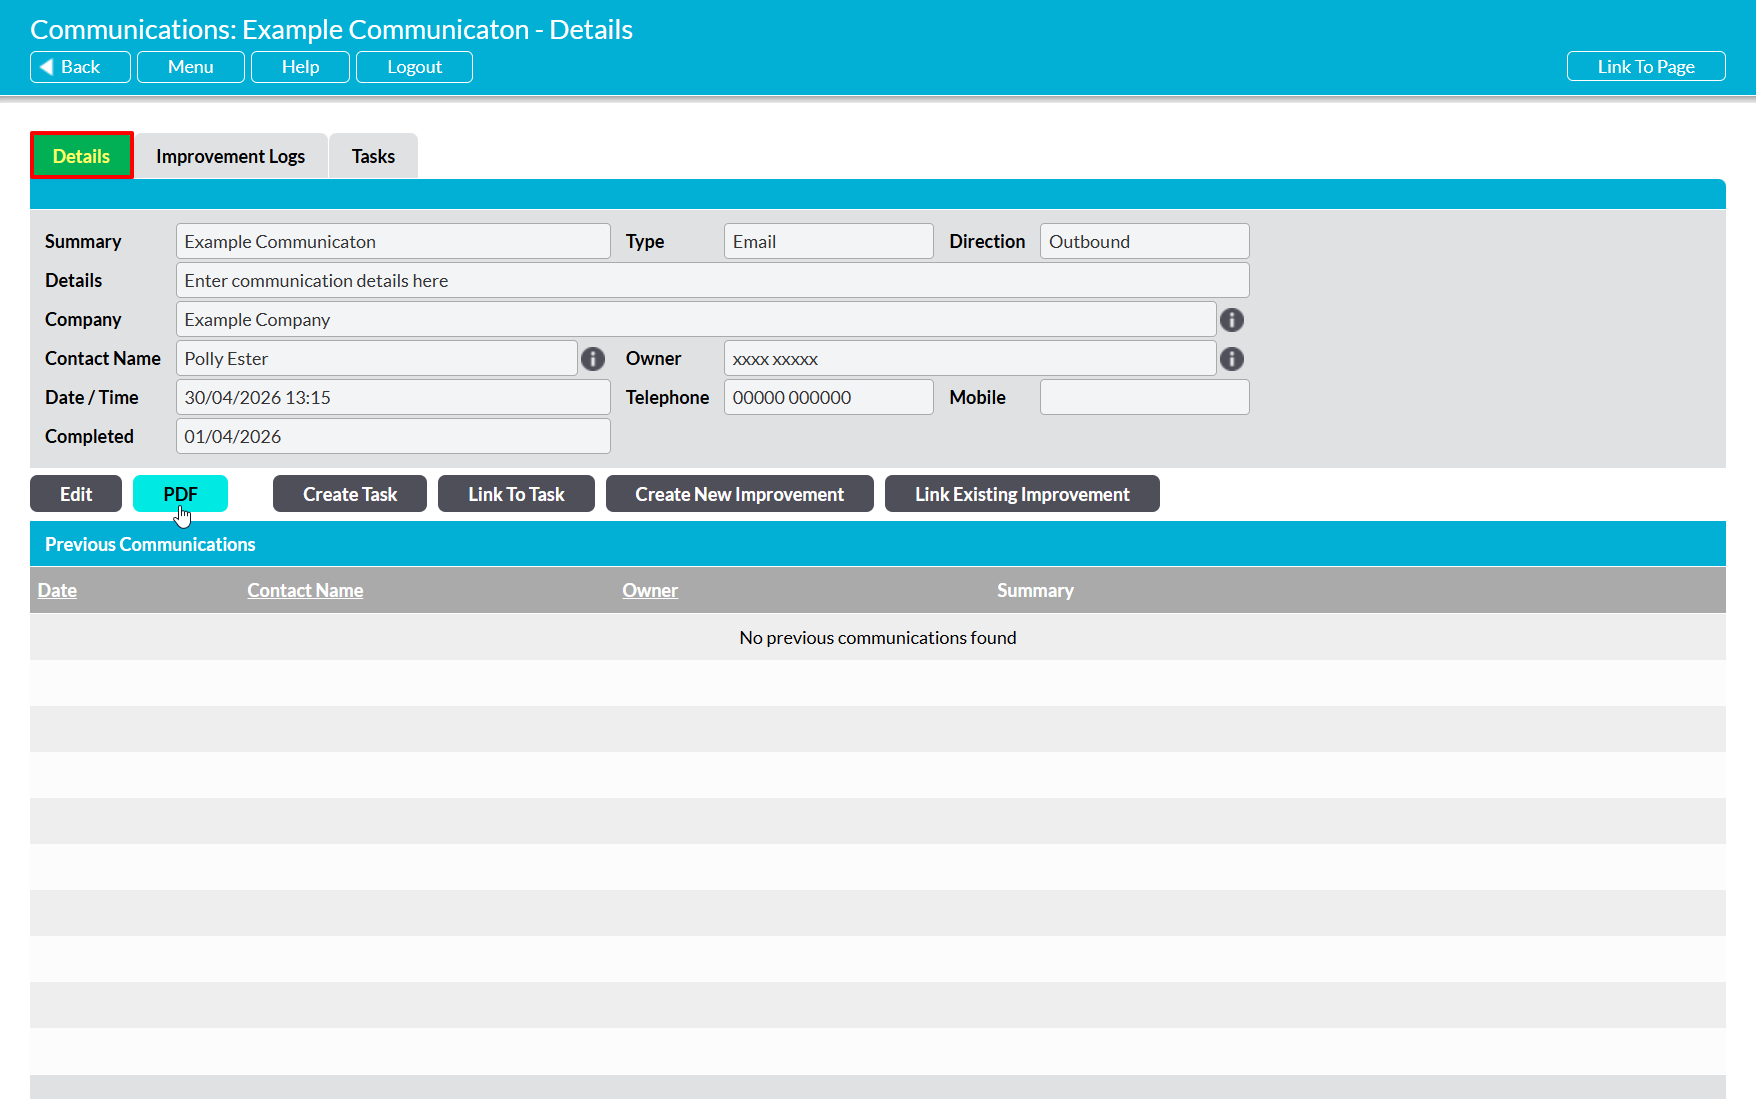Open the Menu button in header
The width and height of the screenshot is (1756, 1118).
tap(191, 67)
